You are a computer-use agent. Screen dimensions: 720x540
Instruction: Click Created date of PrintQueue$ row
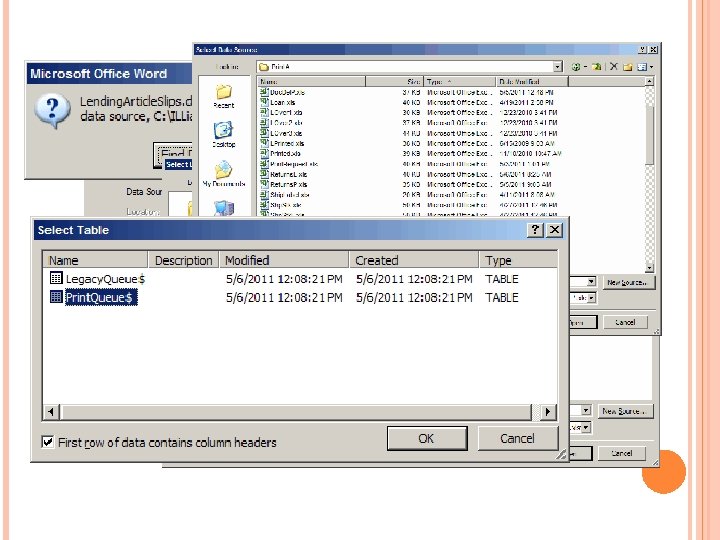414,298
